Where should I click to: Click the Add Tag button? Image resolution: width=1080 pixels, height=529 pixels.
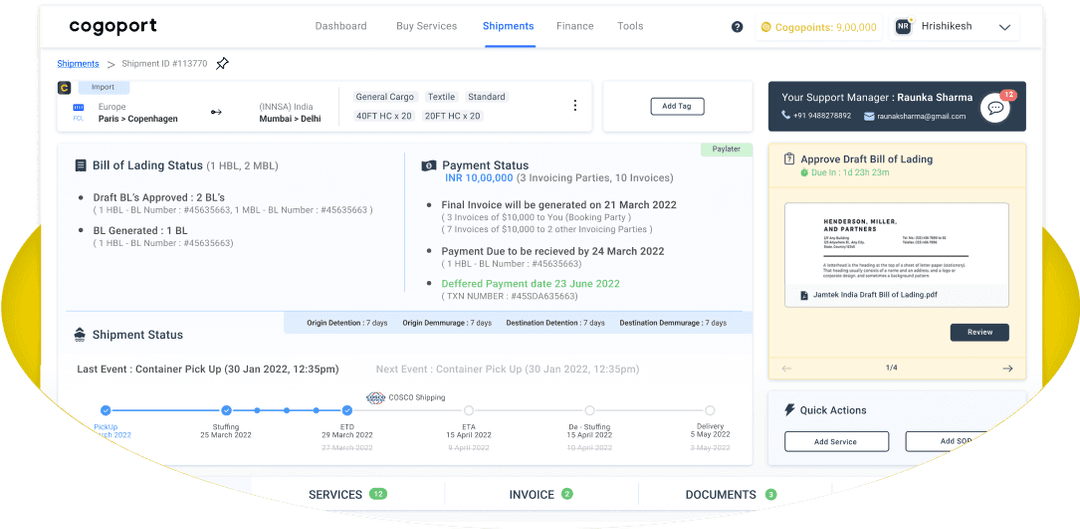[677, 106]
